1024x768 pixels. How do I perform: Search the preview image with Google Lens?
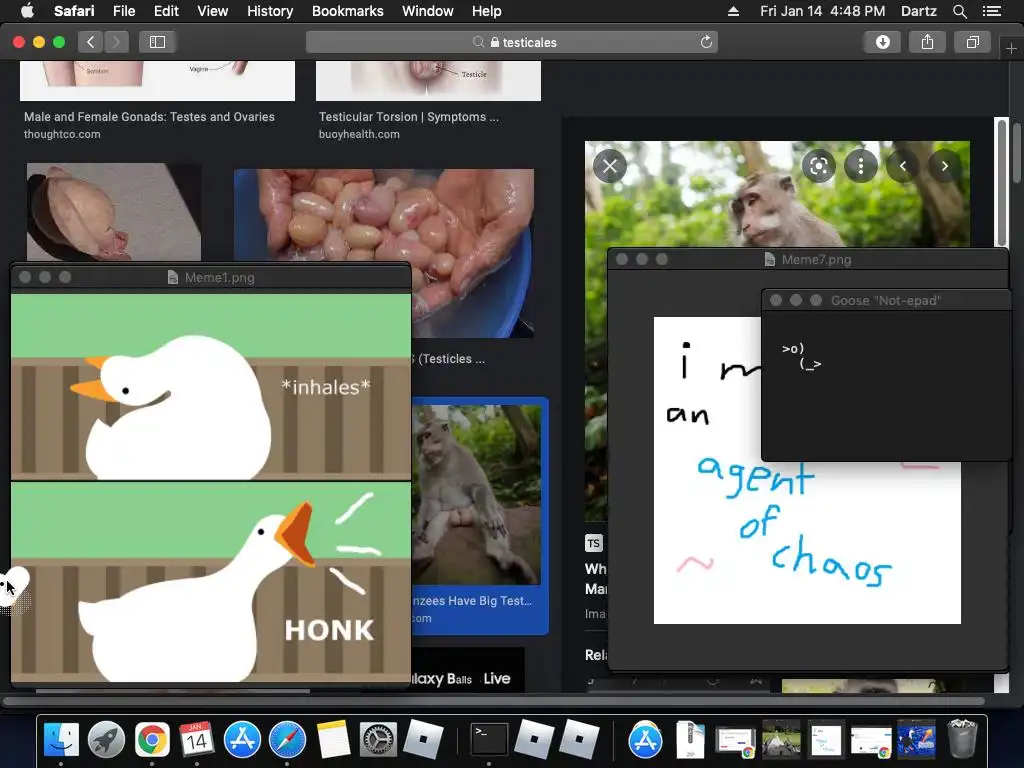pos(818,166)
